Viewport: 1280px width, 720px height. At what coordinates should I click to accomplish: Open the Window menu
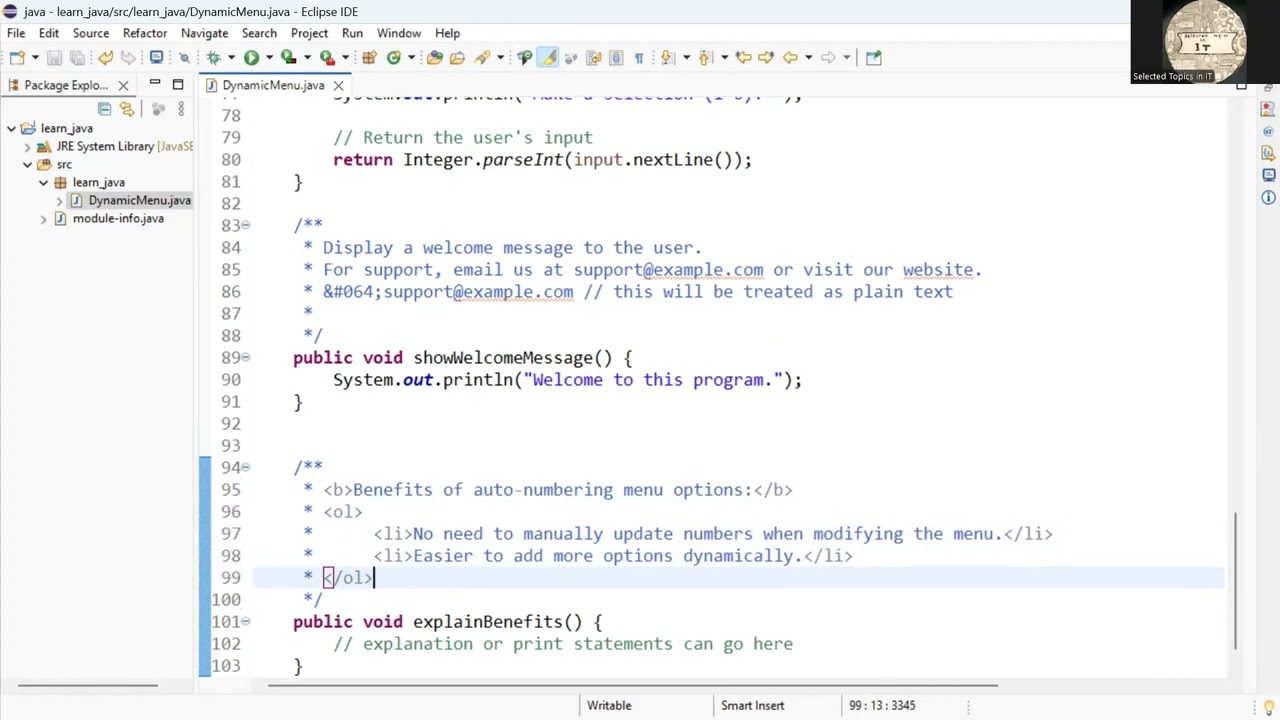(399, 33)
